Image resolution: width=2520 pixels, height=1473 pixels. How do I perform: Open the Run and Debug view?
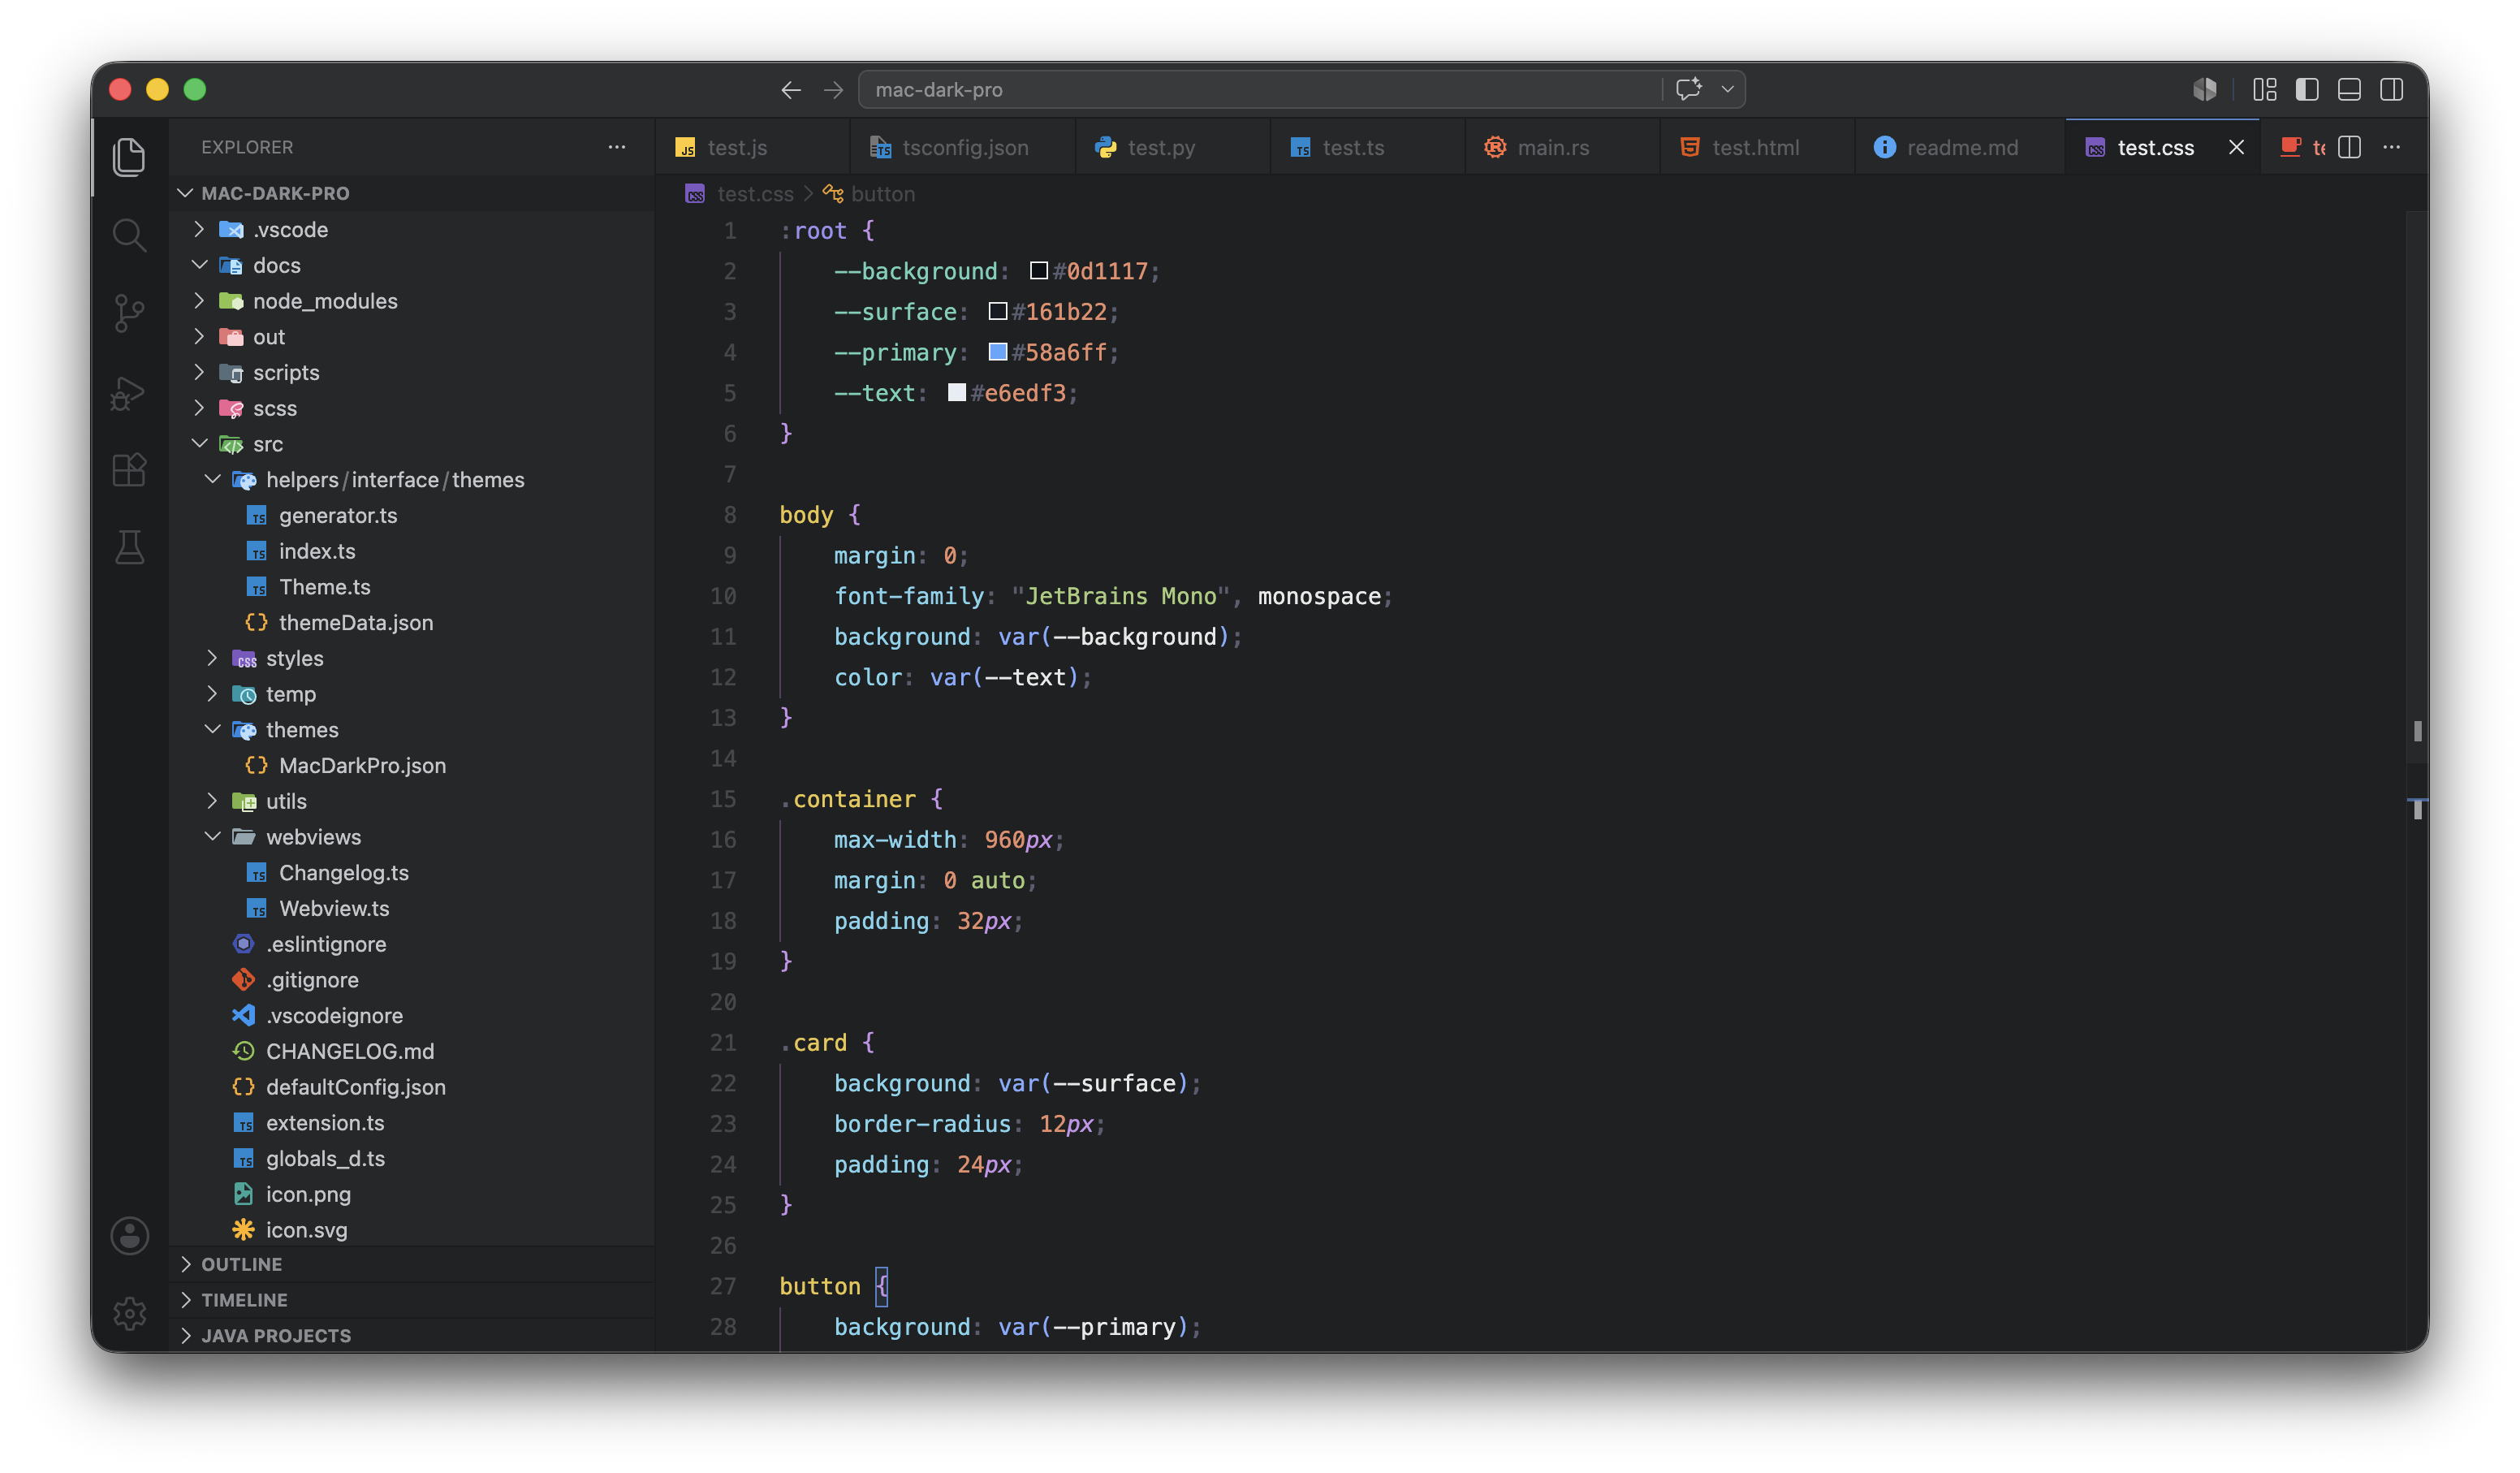129,392
